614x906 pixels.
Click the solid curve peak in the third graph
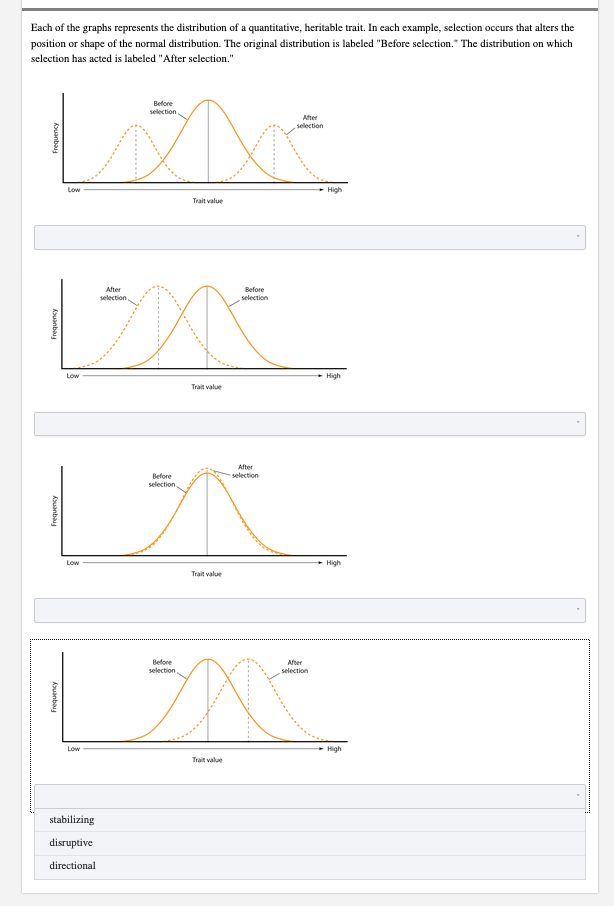(207, 473)
